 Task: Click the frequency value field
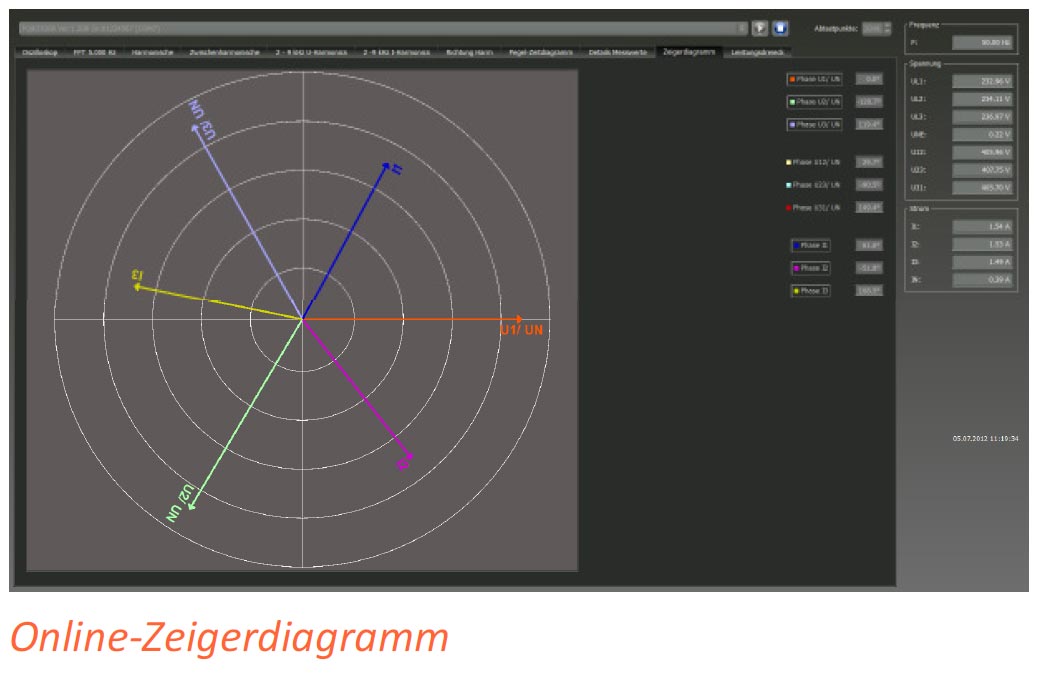[982, 42]
